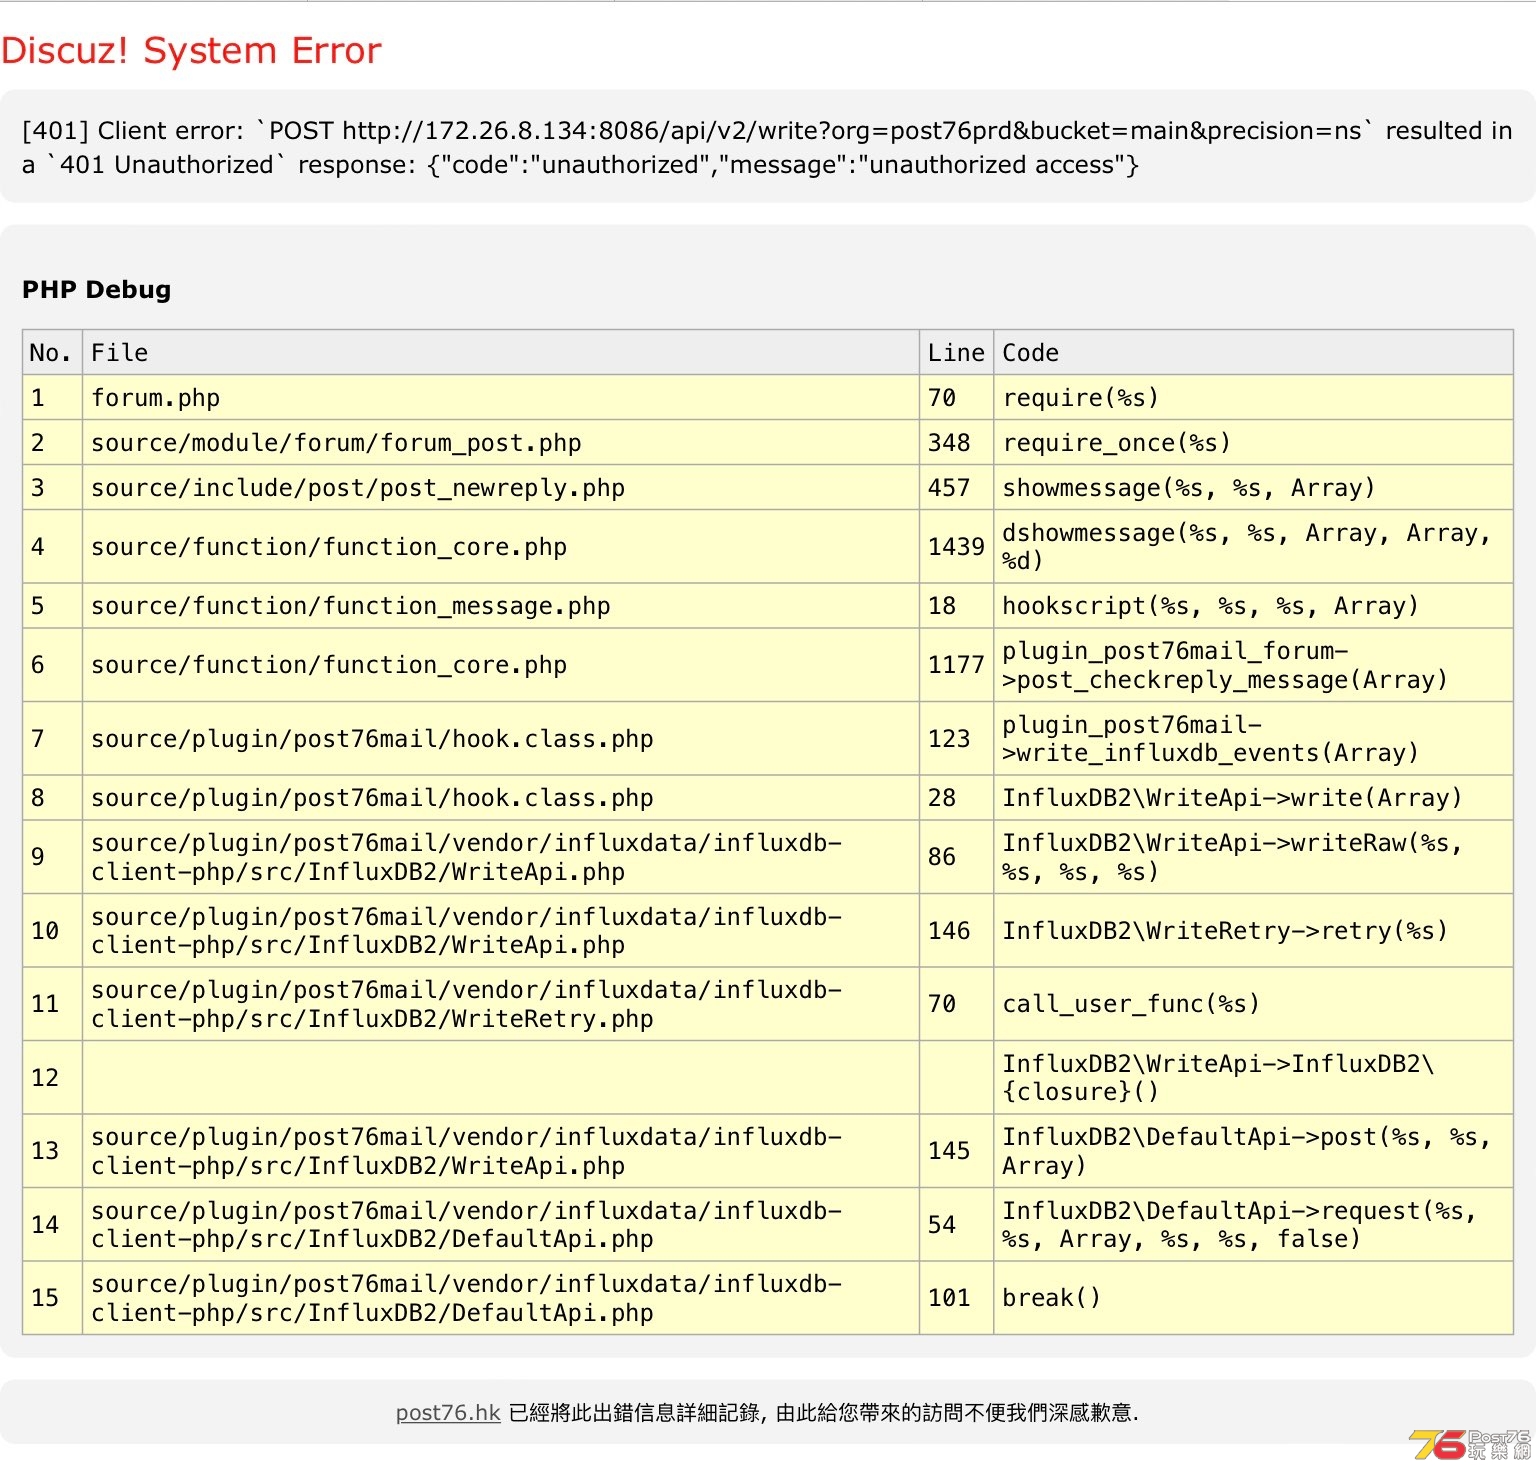Click the 401 Client error message text
Viewport: 1536px width, 1465px height.
coord(767,147)
